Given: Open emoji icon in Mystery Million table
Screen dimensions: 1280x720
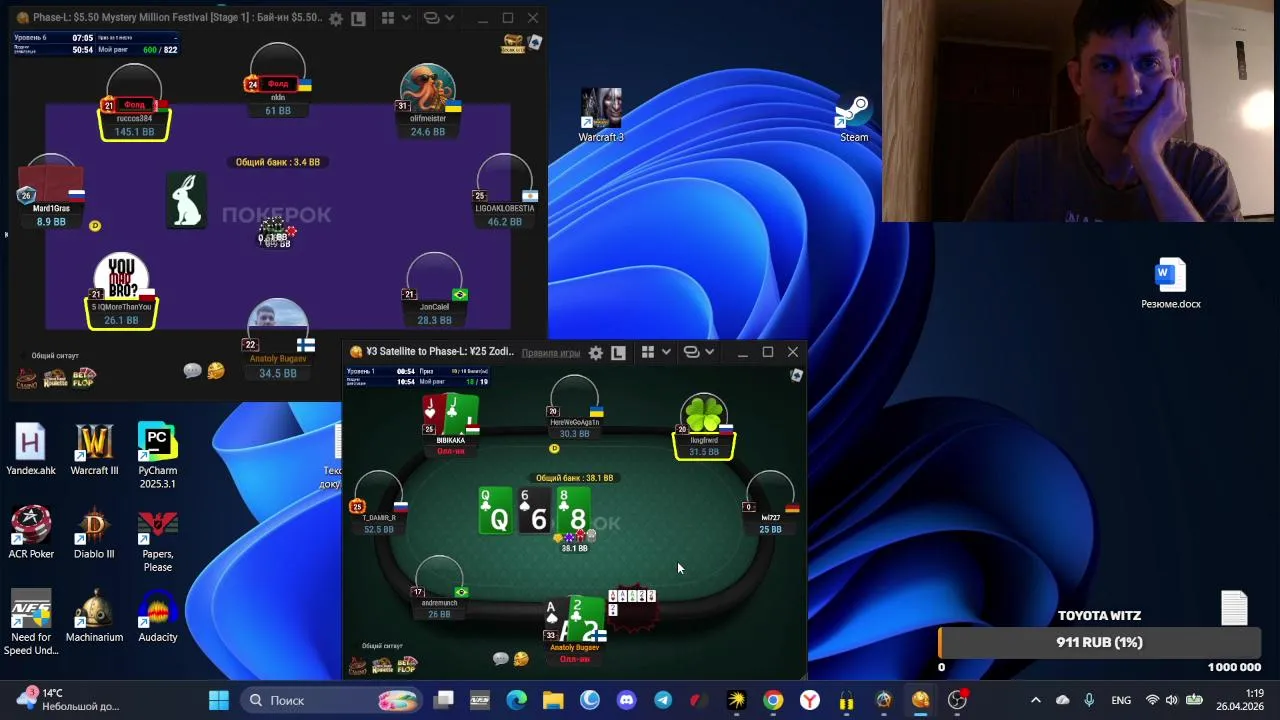Looking at the screenshot, I should point(216,371).
